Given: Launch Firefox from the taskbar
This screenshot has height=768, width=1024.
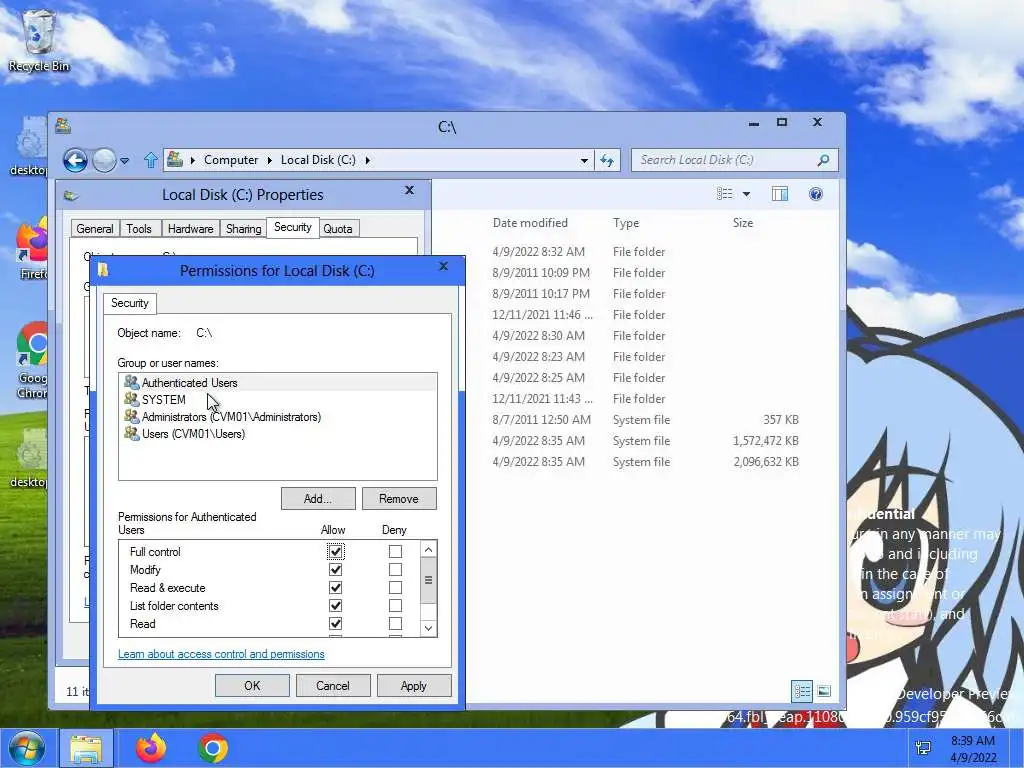Looking at the screenshot, I should coord(151,748).
